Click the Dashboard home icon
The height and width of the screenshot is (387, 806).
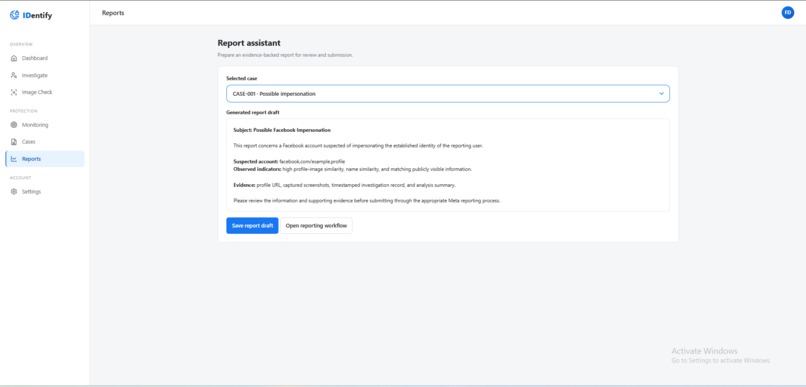point(14,58)
